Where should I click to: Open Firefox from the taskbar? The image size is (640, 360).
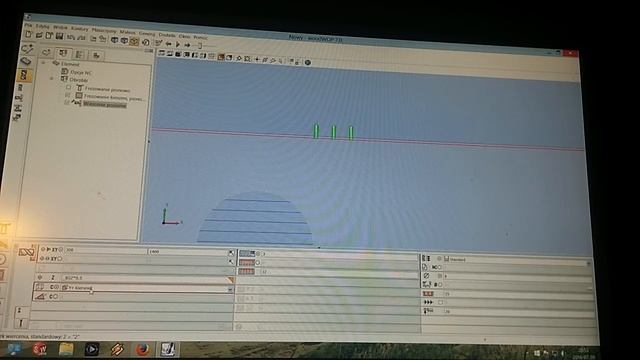pyautogui.click(x=142, y=350)
